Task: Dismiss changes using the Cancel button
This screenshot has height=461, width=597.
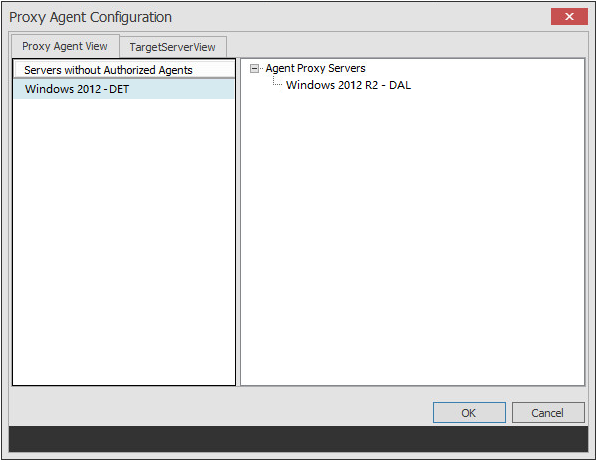Action: pos(548,413)
